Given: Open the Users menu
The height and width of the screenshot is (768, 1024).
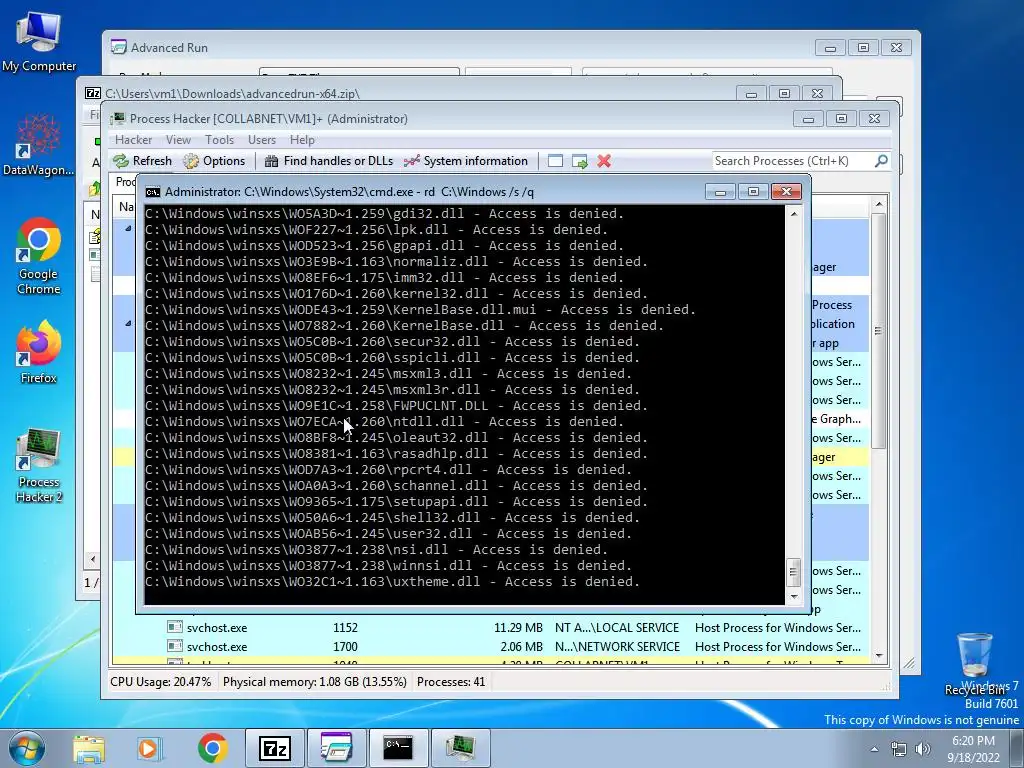Looking at the screenshot, I should pyautogui.click(x=262, y=140).
